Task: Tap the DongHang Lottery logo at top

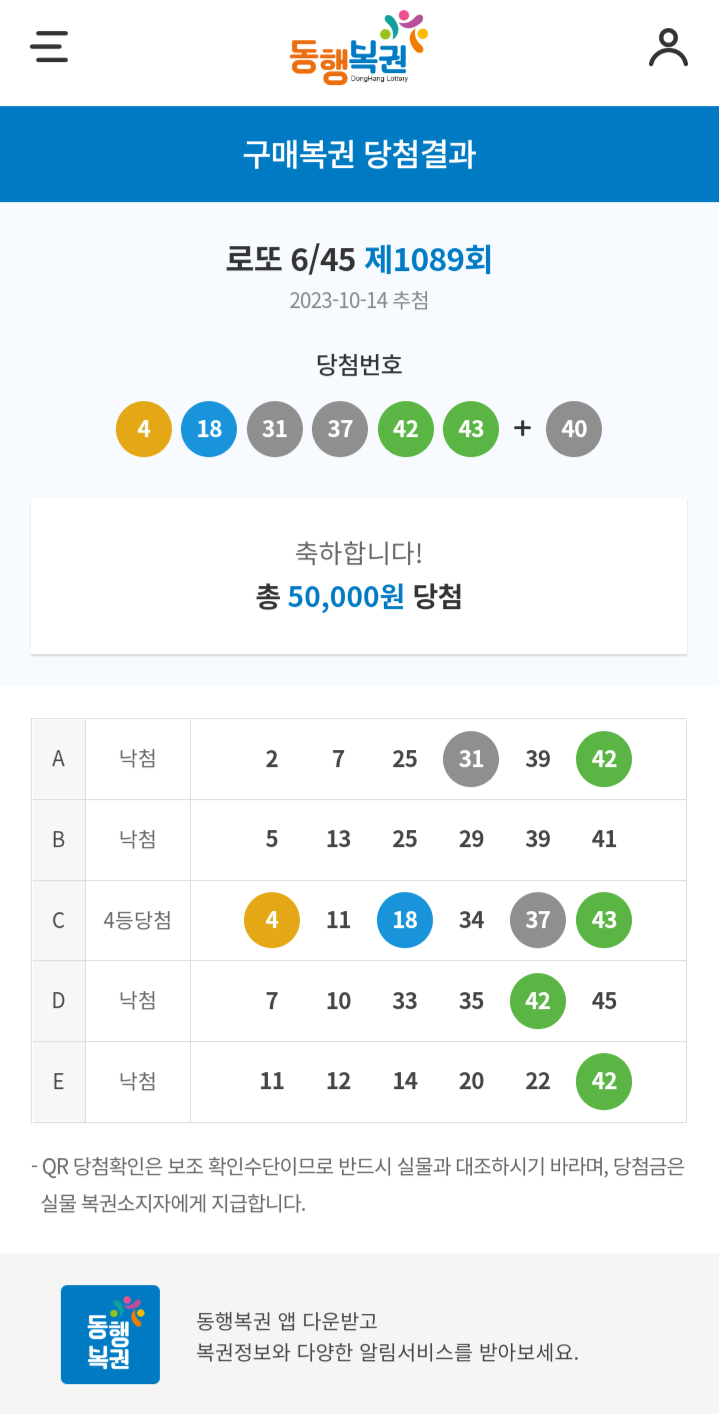Action: (x=359, y=48)
